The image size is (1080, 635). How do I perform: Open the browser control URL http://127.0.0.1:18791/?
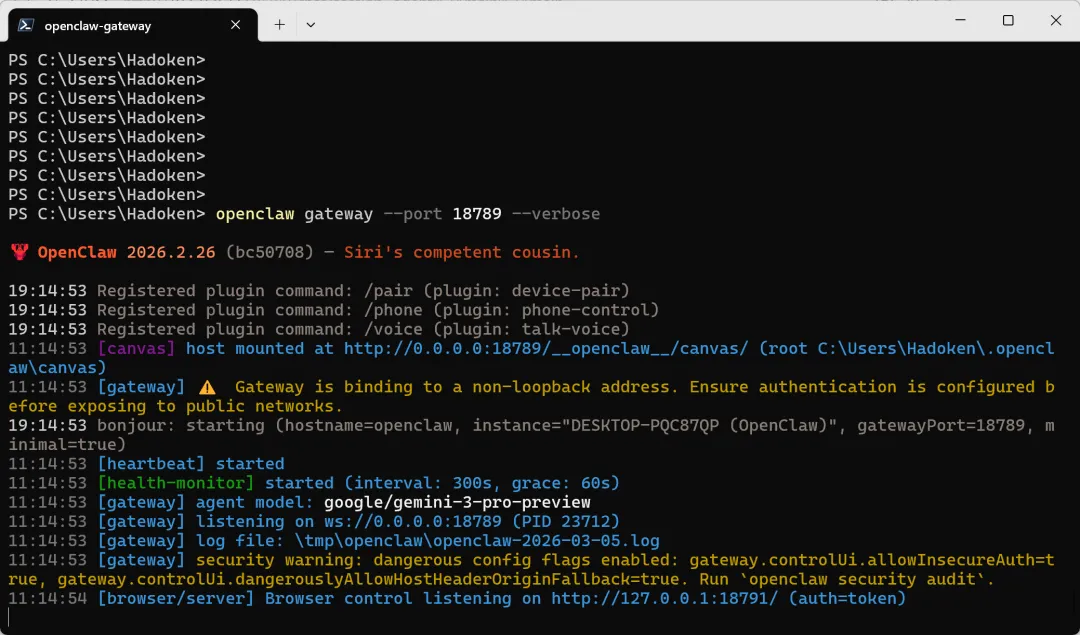664,598
